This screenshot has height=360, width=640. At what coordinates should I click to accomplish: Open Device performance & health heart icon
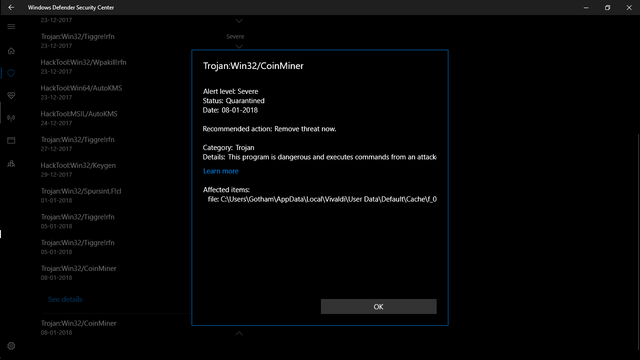(x=11, y=96)
